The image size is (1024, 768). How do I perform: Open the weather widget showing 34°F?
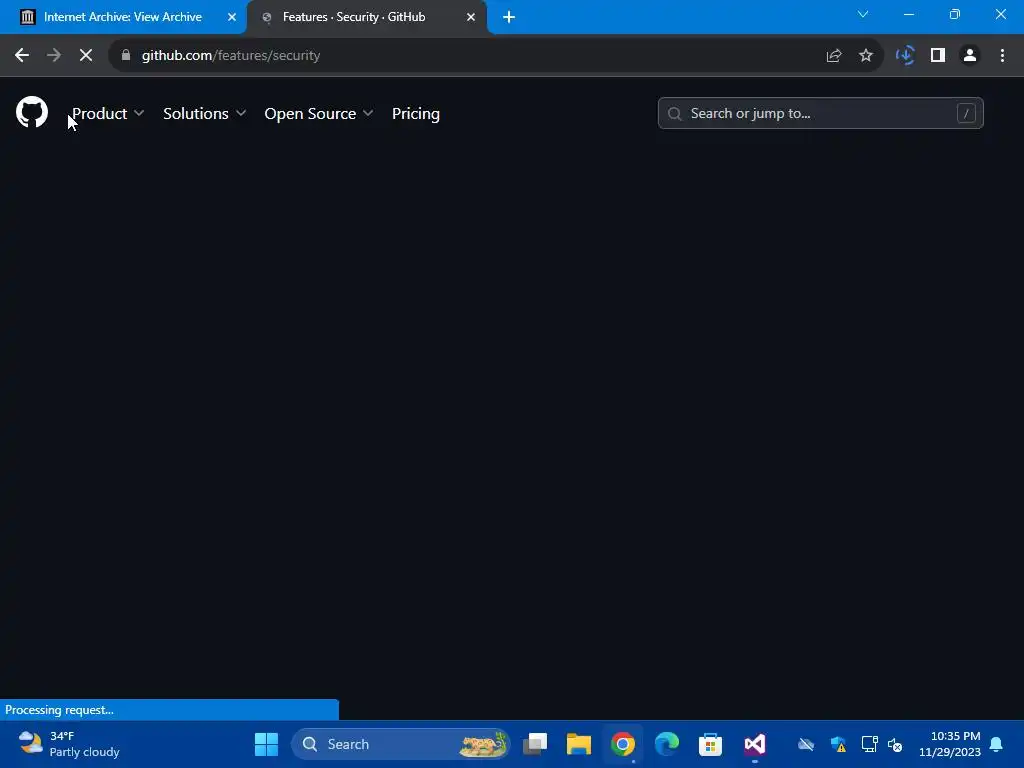click(x=69, y=744)
